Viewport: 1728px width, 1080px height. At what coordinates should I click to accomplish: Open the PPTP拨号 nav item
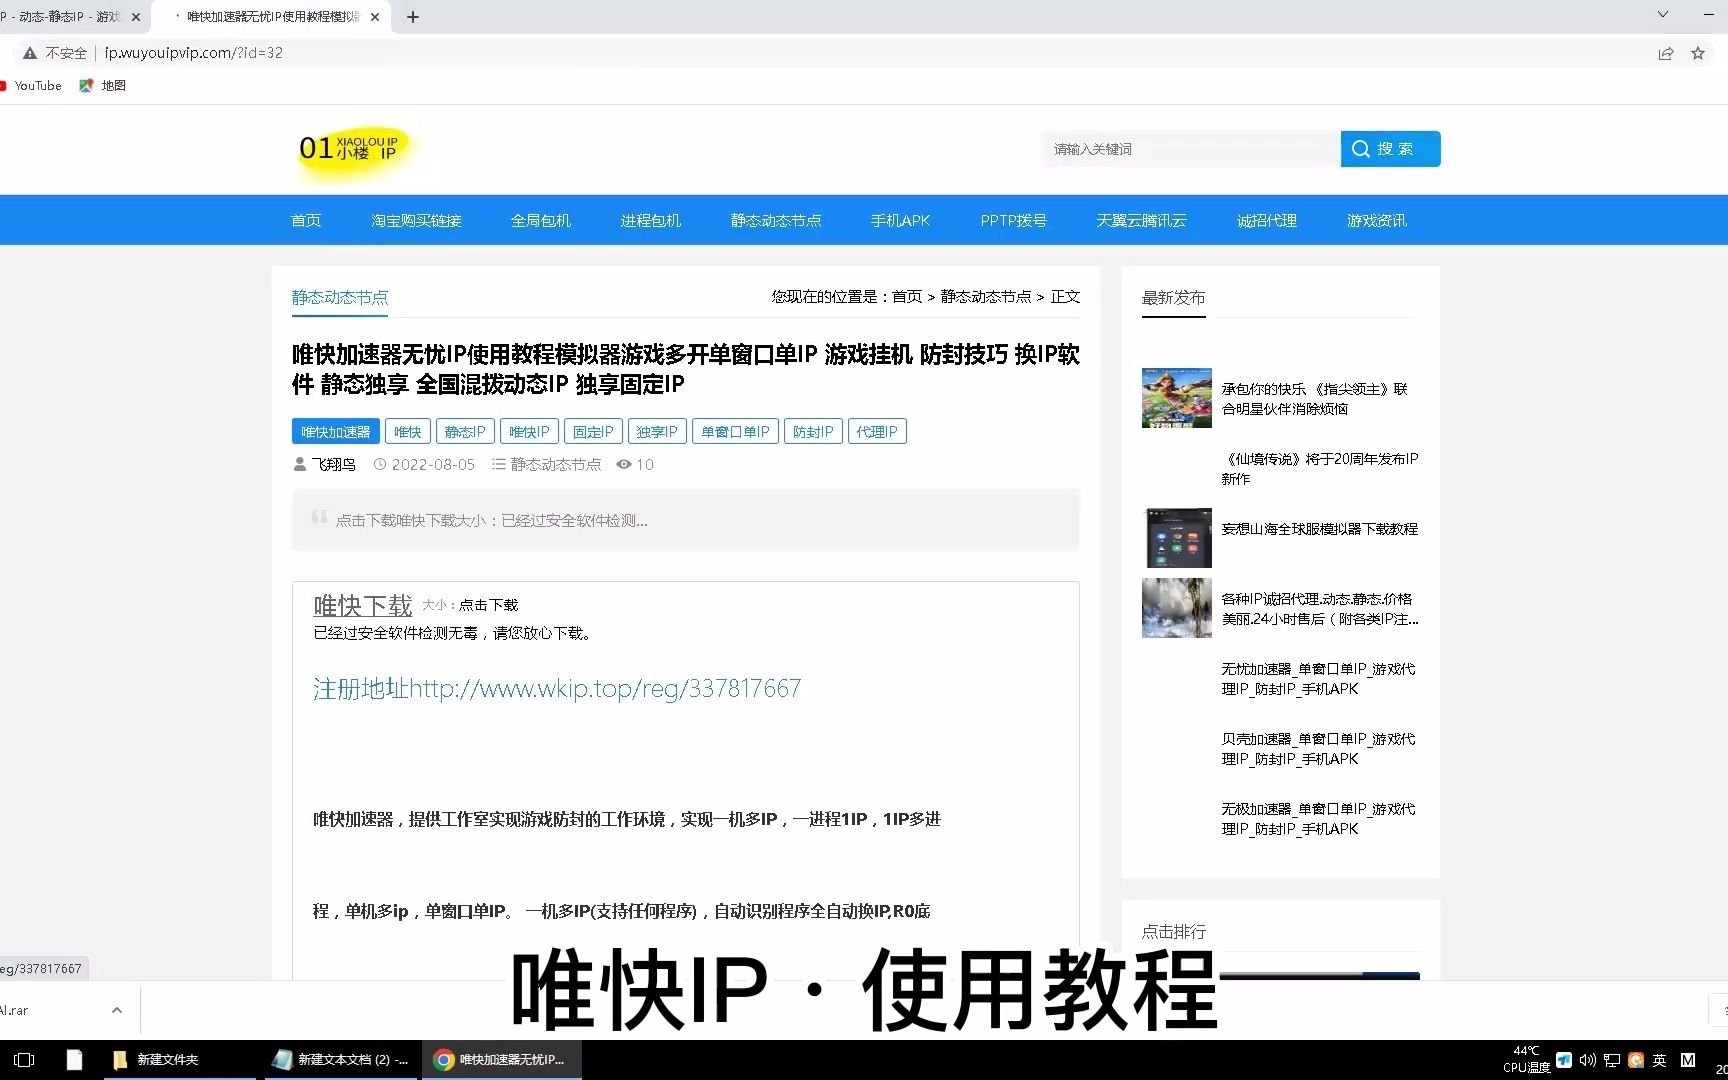click(1013, 220)
